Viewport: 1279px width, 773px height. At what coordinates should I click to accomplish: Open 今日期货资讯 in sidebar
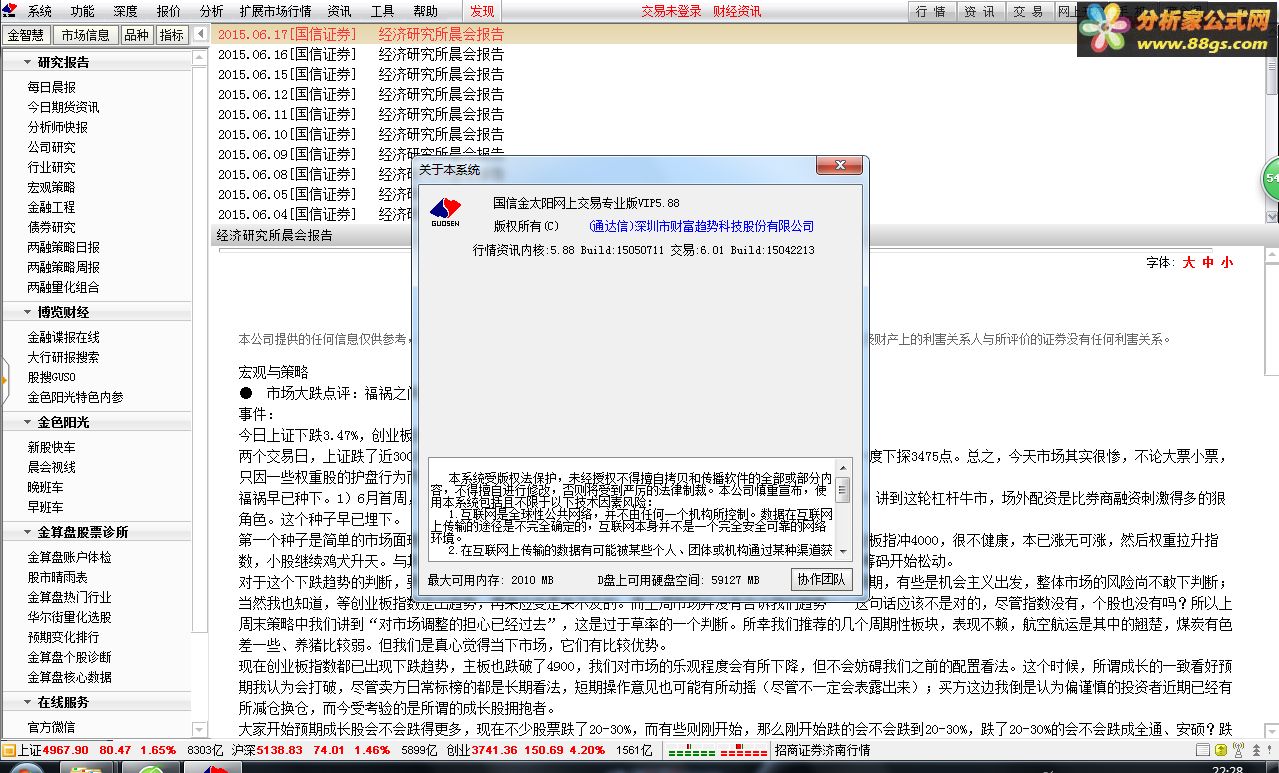tap(63, 107)
